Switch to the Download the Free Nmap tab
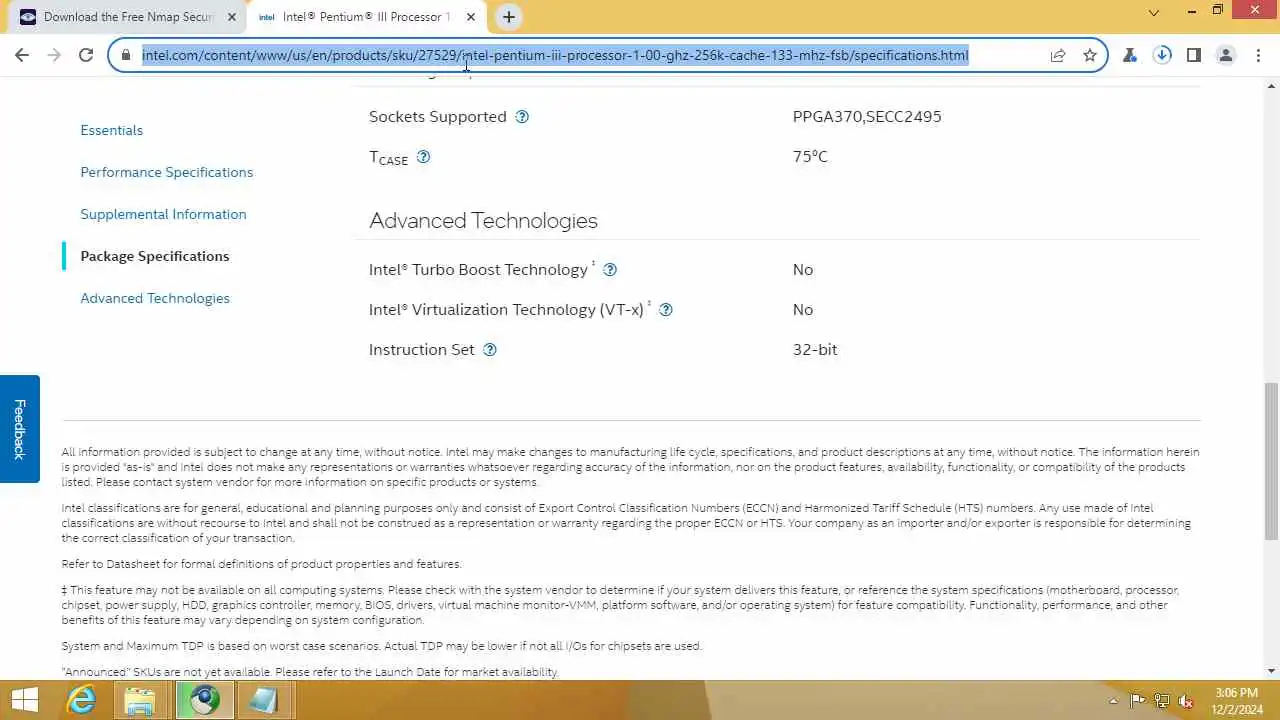 pyautogui.click(x=130, y=17)
